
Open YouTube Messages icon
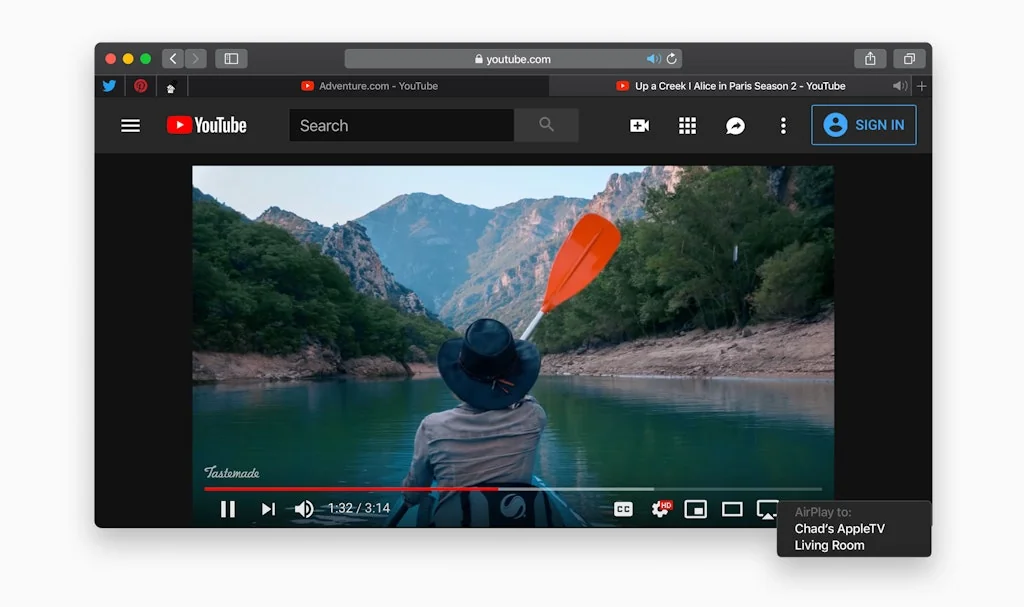click(735, 126)
